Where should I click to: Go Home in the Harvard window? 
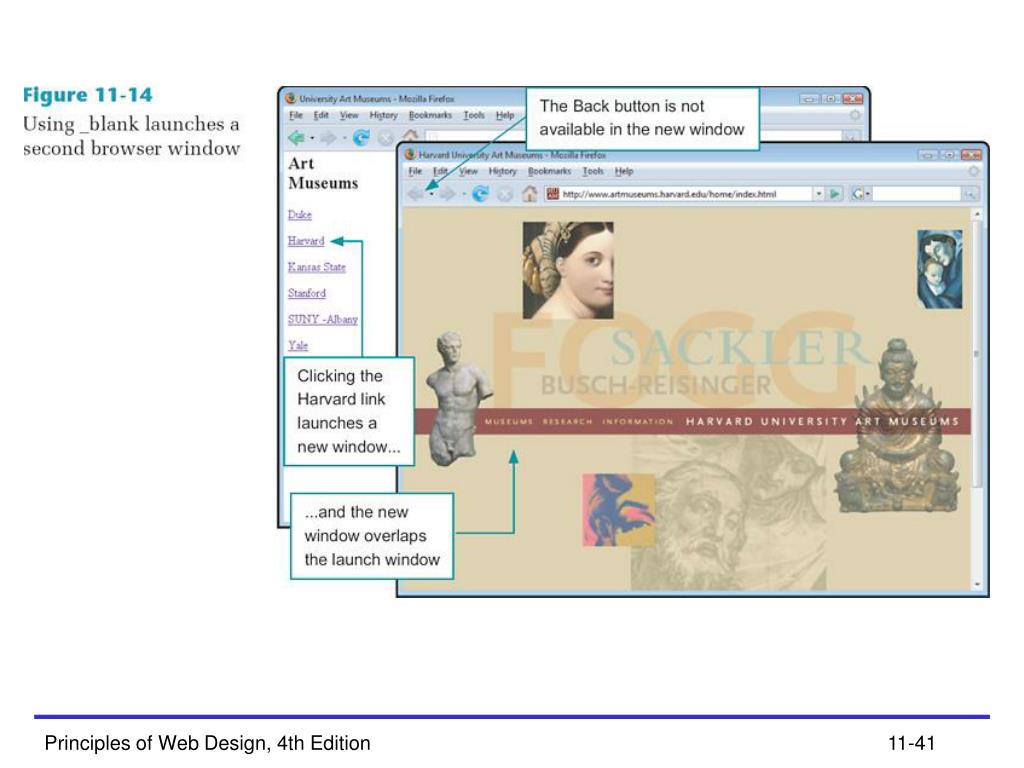point(529,193)
